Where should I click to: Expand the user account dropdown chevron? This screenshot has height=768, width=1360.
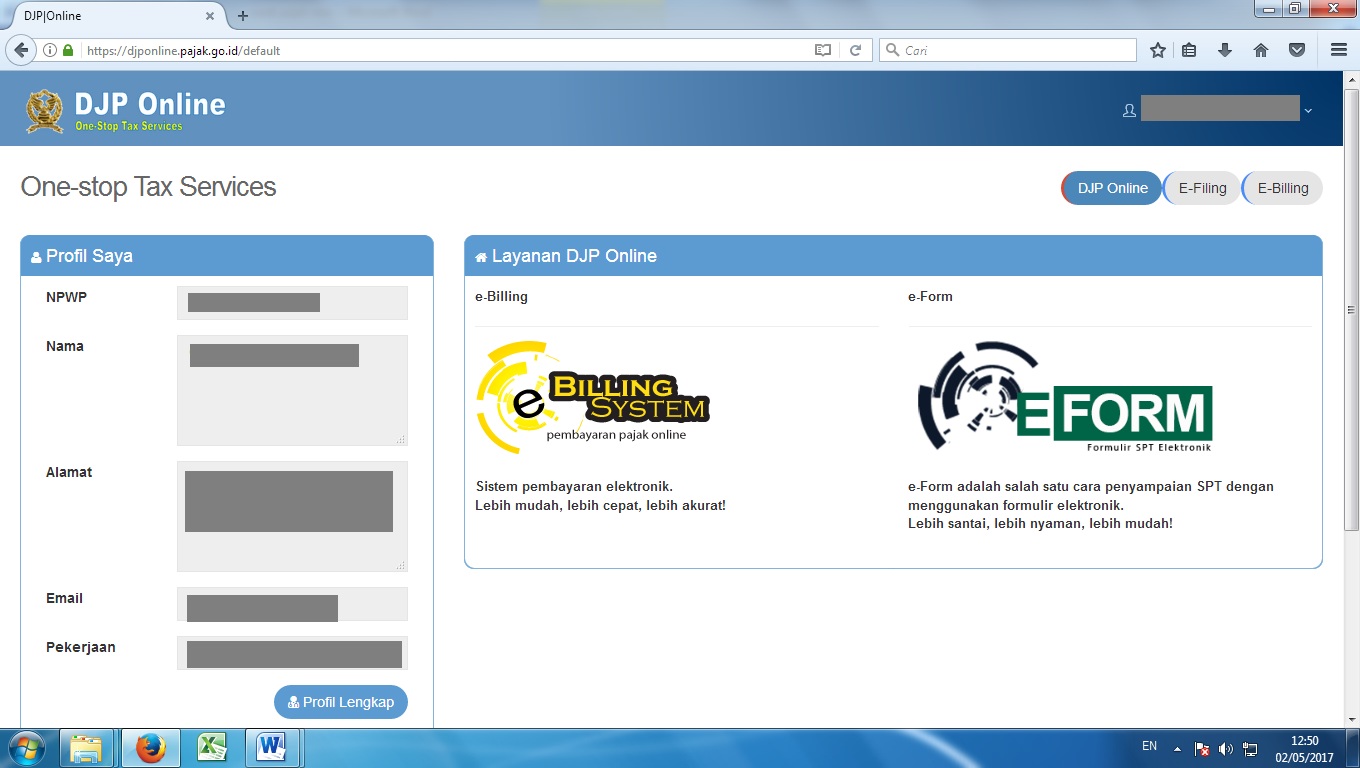click(x=1308, y=111)
